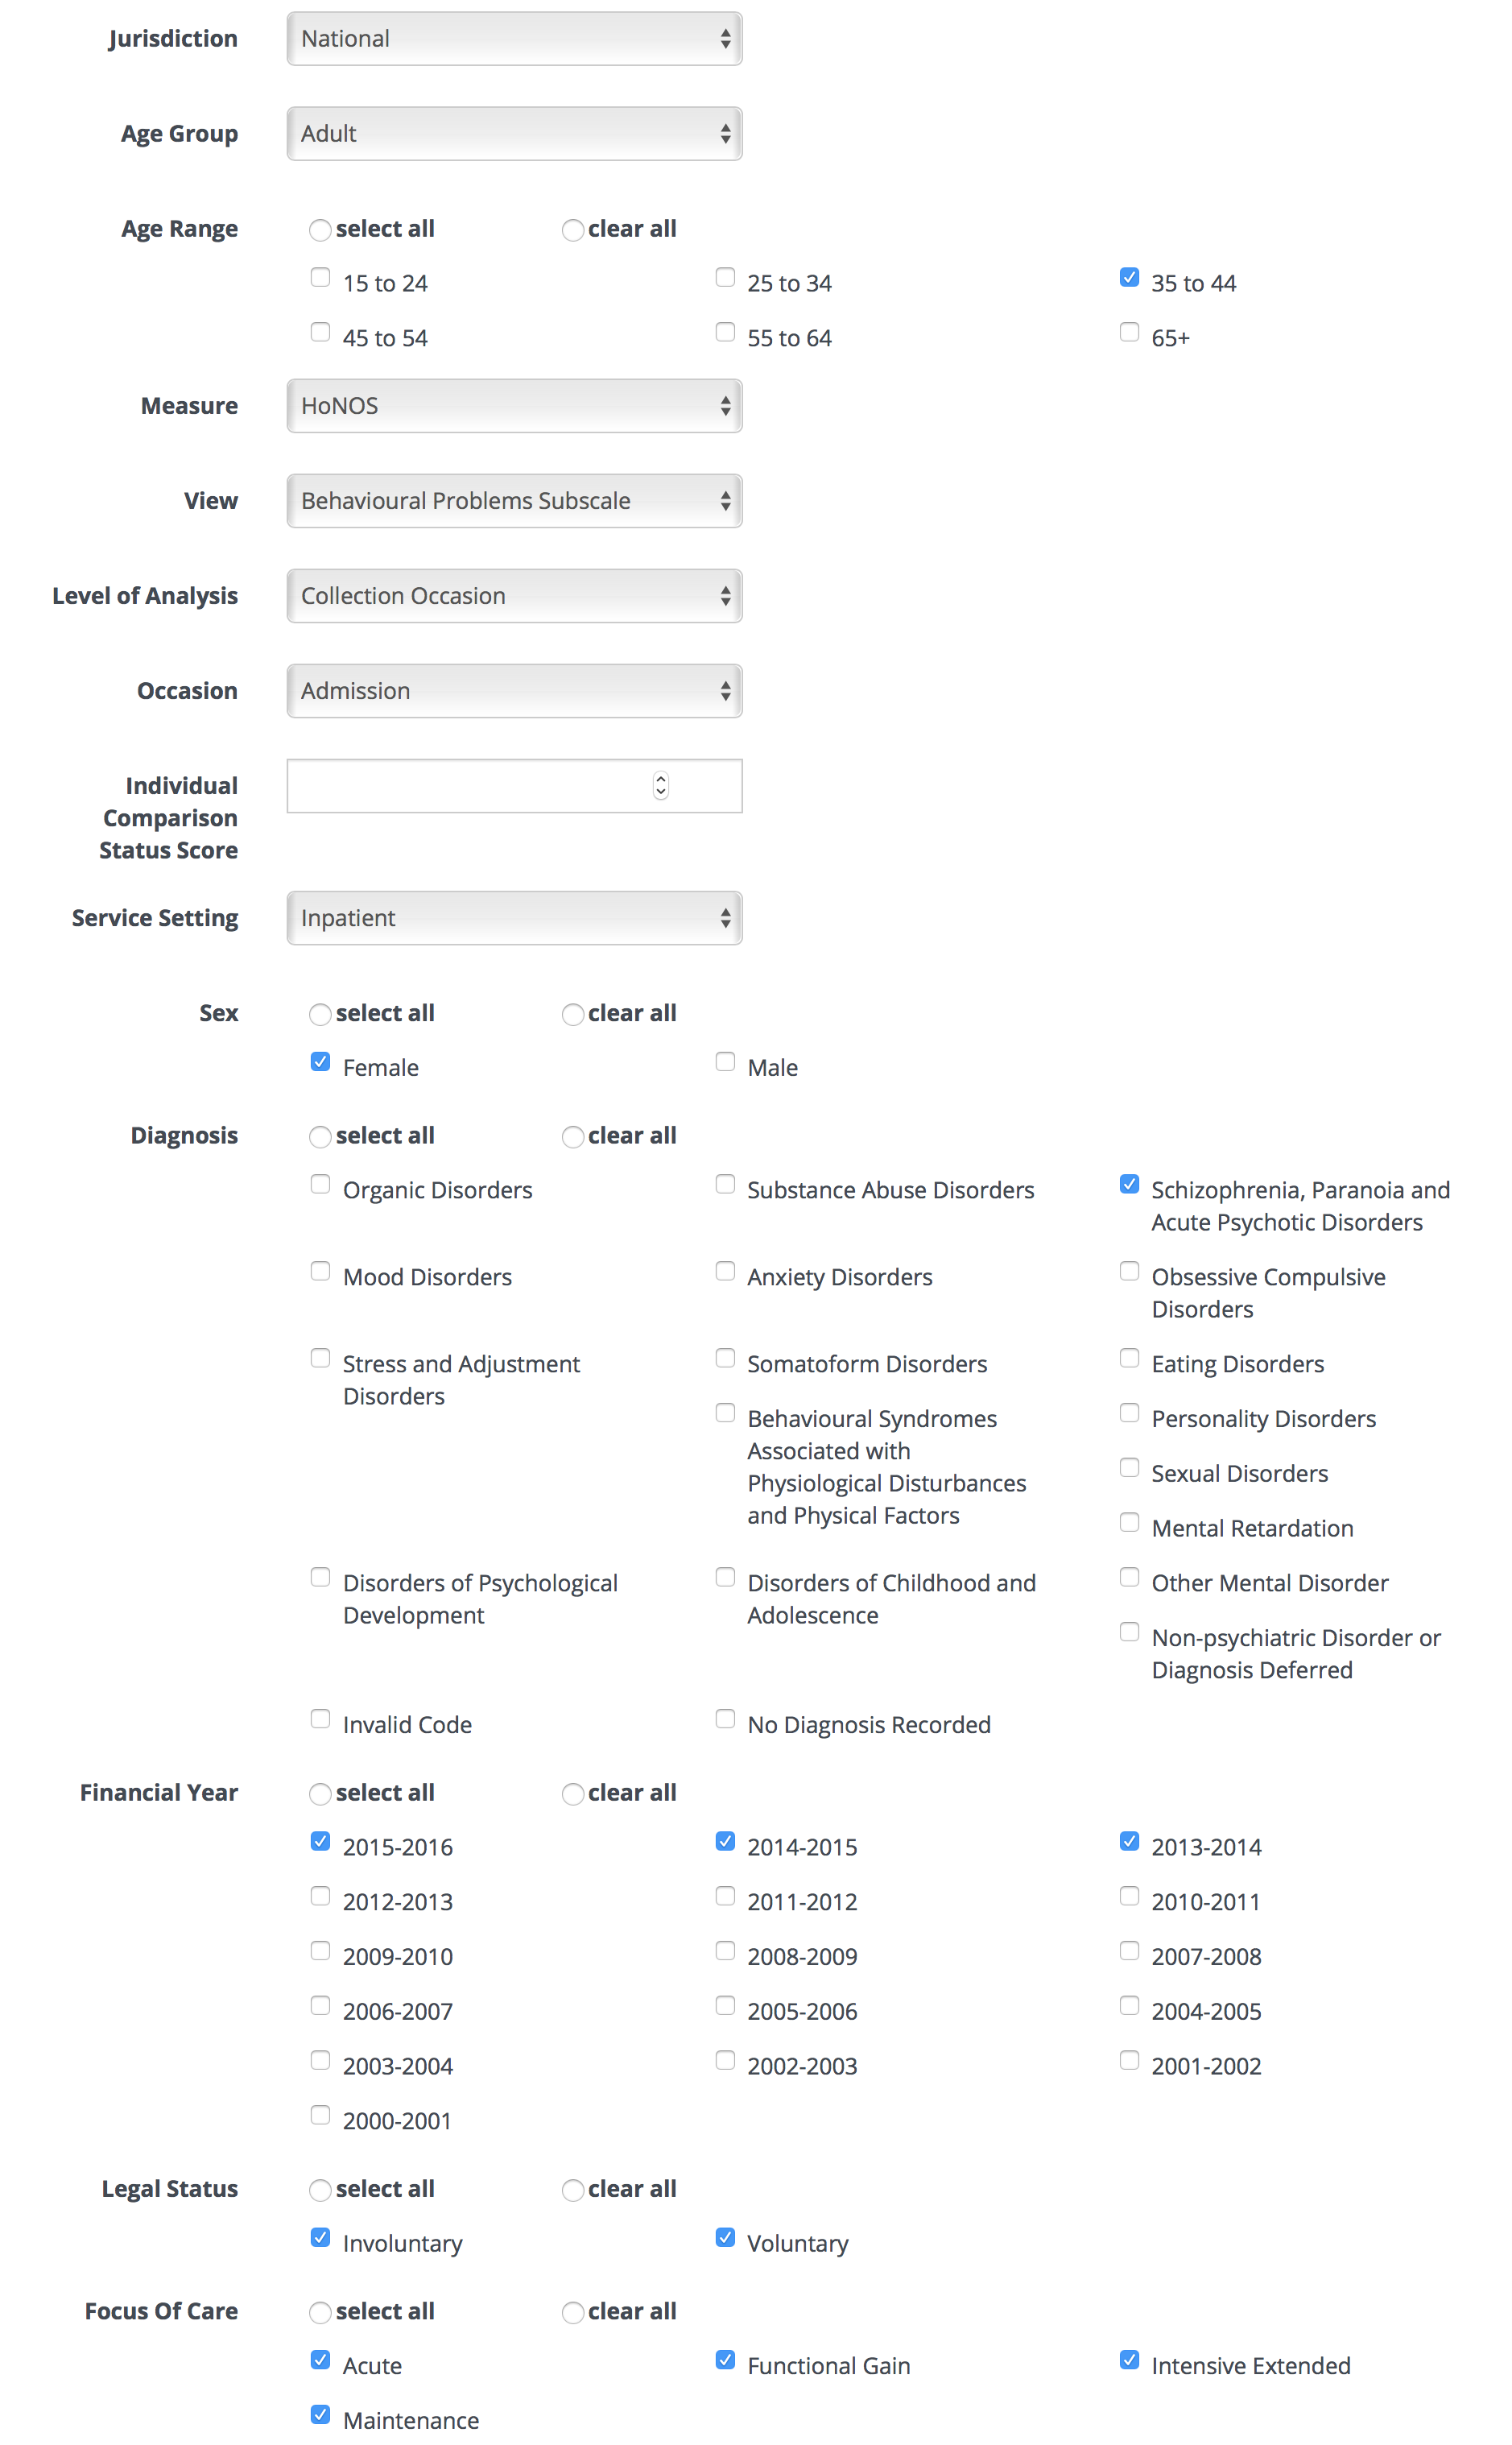The image size is (1512, 2445).
Task: Uncheck the 35 to 44 age range
Action: [x=1129, y=277]
